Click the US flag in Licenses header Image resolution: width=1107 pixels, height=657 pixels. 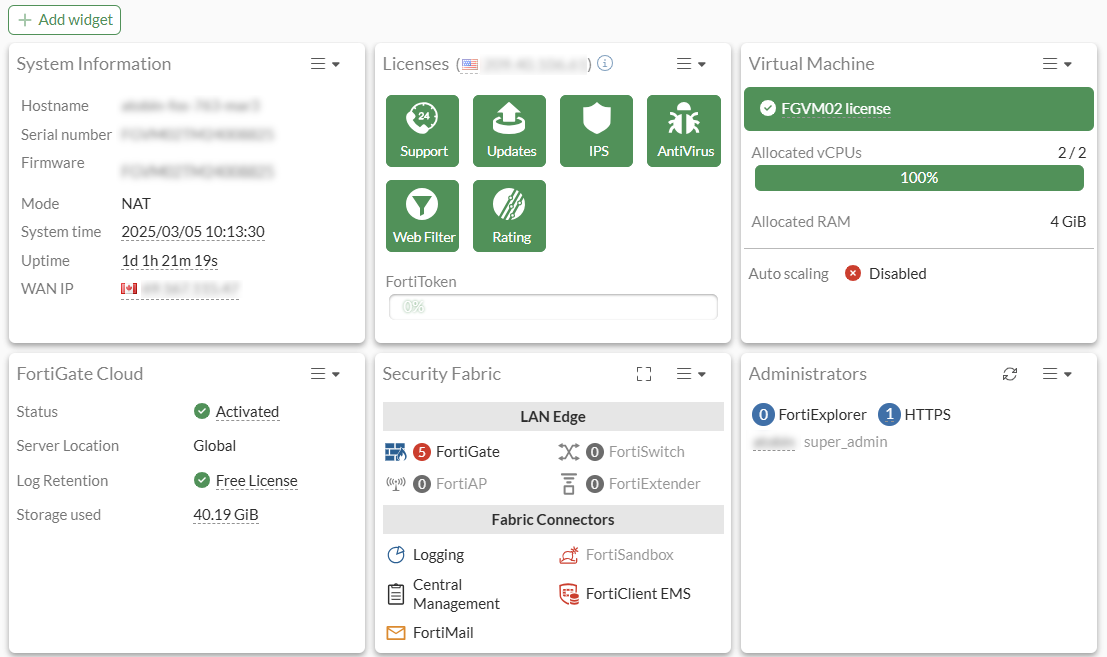point(469,65)
